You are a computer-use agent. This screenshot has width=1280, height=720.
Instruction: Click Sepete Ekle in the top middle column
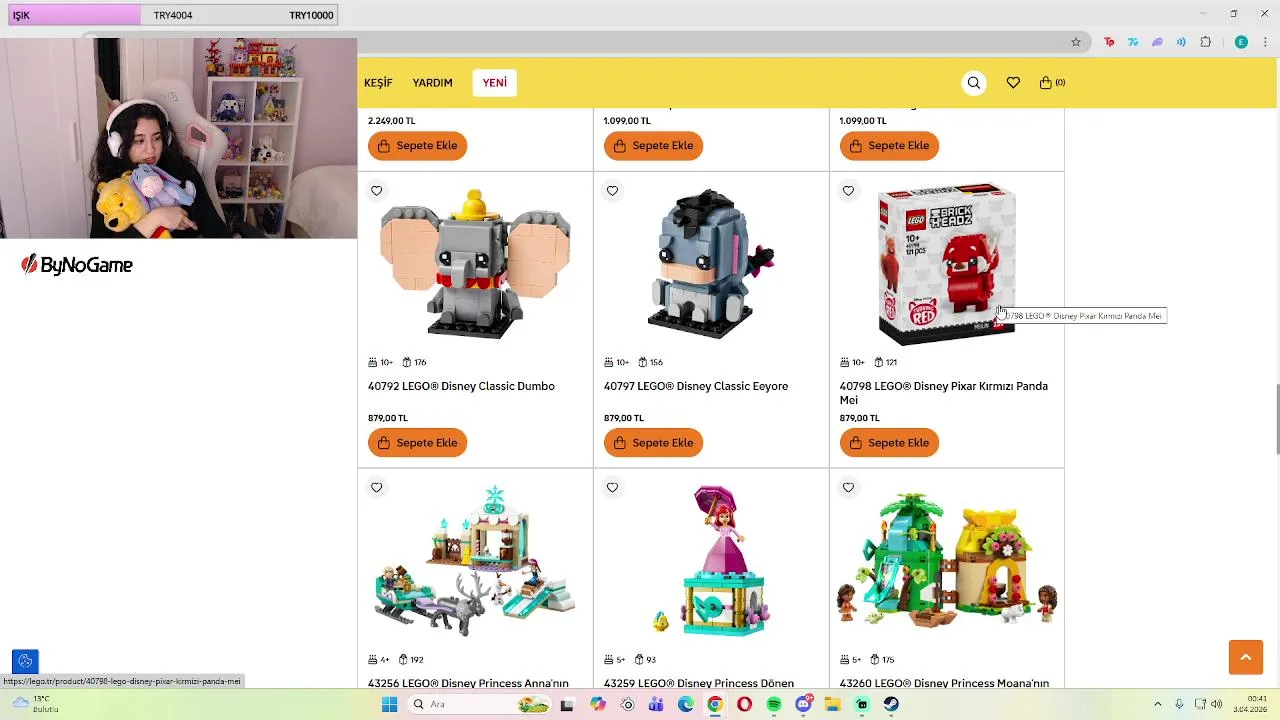point(653,146)
